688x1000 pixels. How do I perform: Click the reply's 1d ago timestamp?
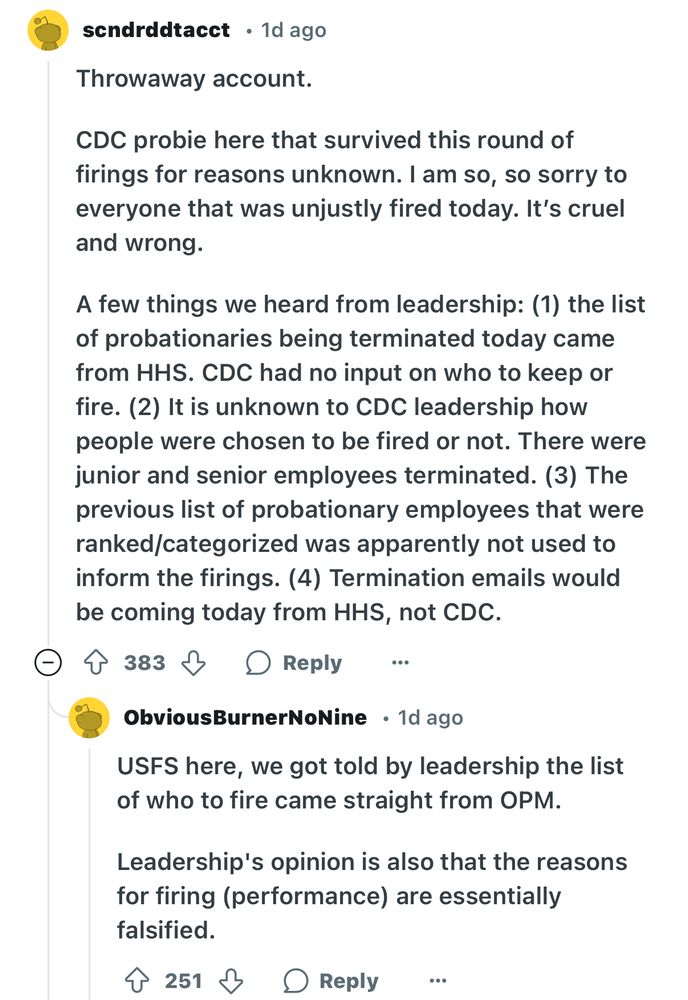coord(430,718)
